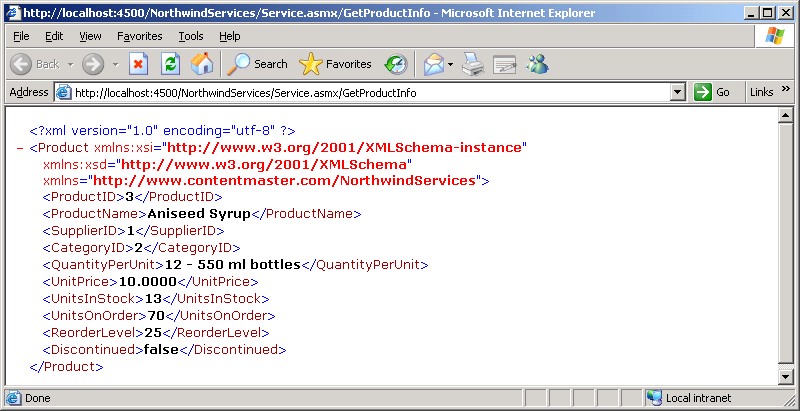Screen dimensions: 800x411
Task: Open the View menu
Action: coord(90,36)
